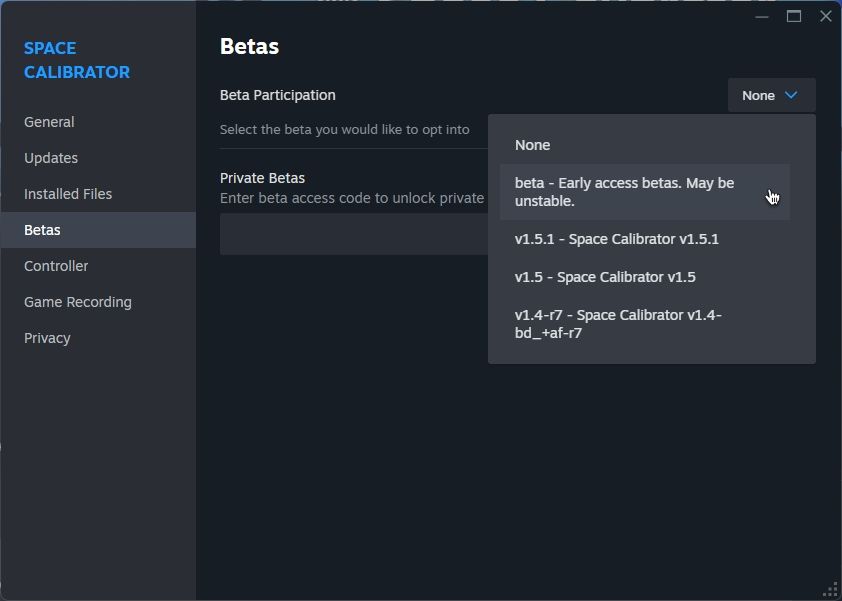Open the General settings page
Viewport: 842px width, 601px height.
point(98,122)
